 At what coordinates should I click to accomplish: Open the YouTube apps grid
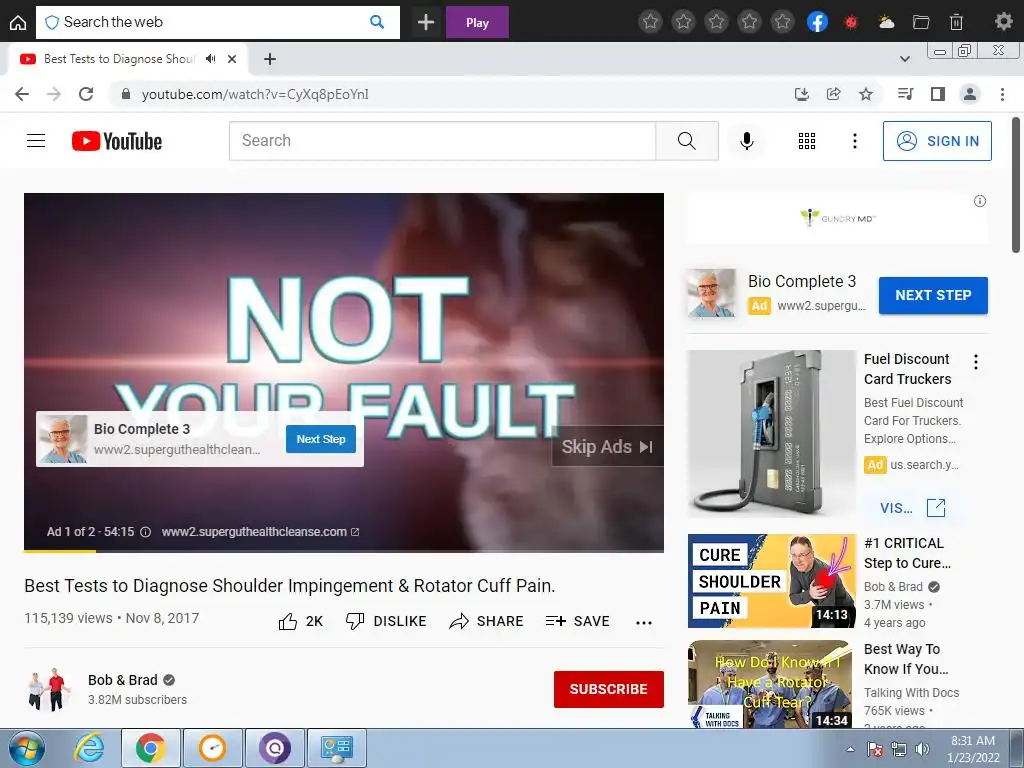807,141
